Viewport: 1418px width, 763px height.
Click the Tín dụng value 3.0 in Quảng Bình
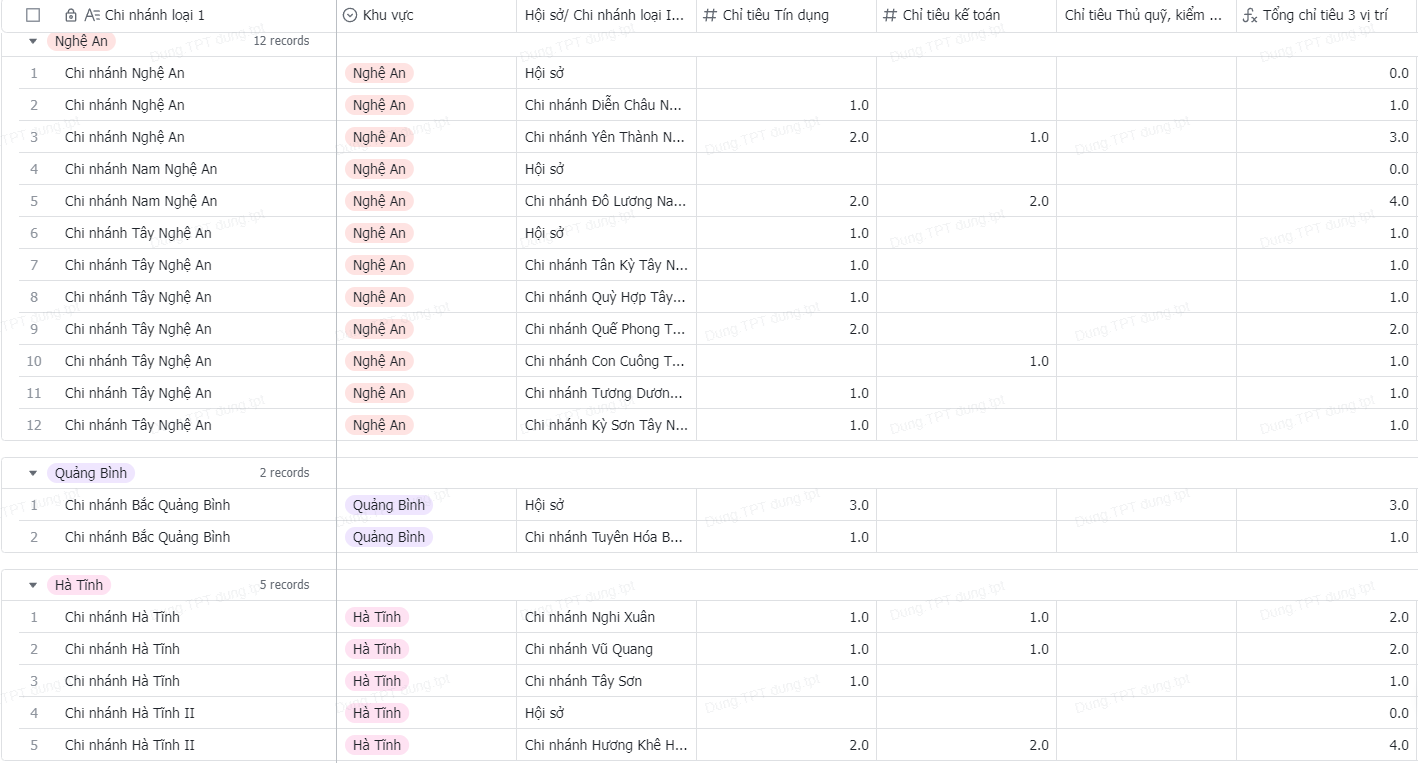858,505
